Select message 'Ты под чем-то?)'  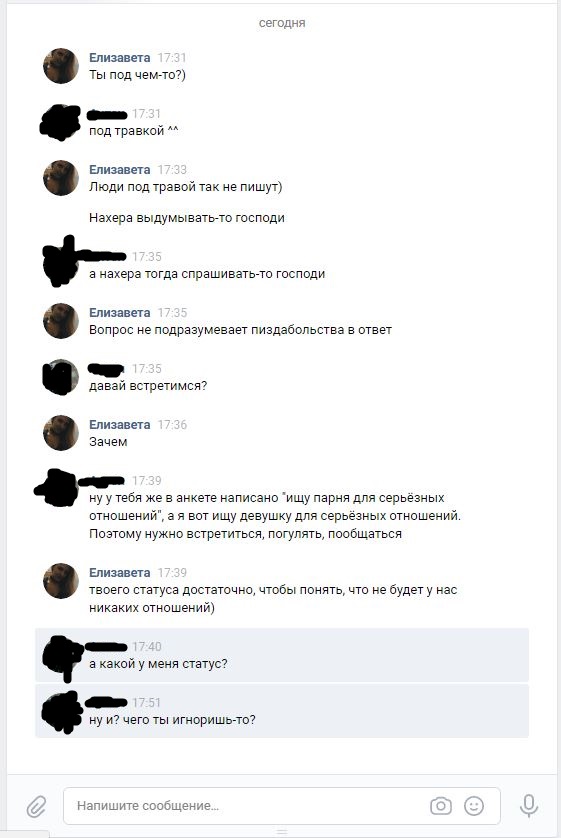[137, 75]
